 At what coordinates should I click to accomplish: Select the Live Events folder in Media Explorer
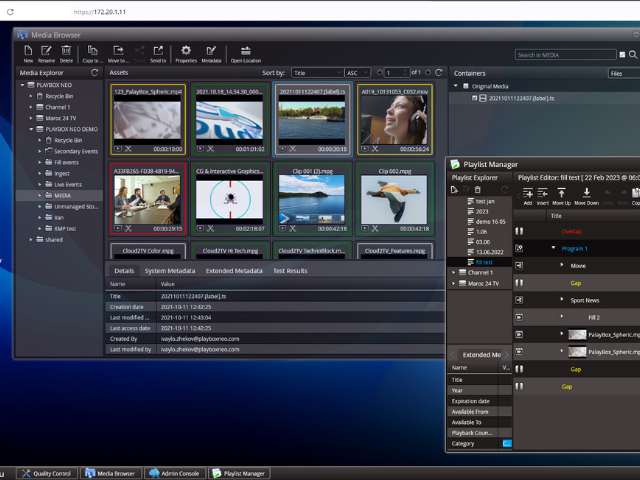64,184
